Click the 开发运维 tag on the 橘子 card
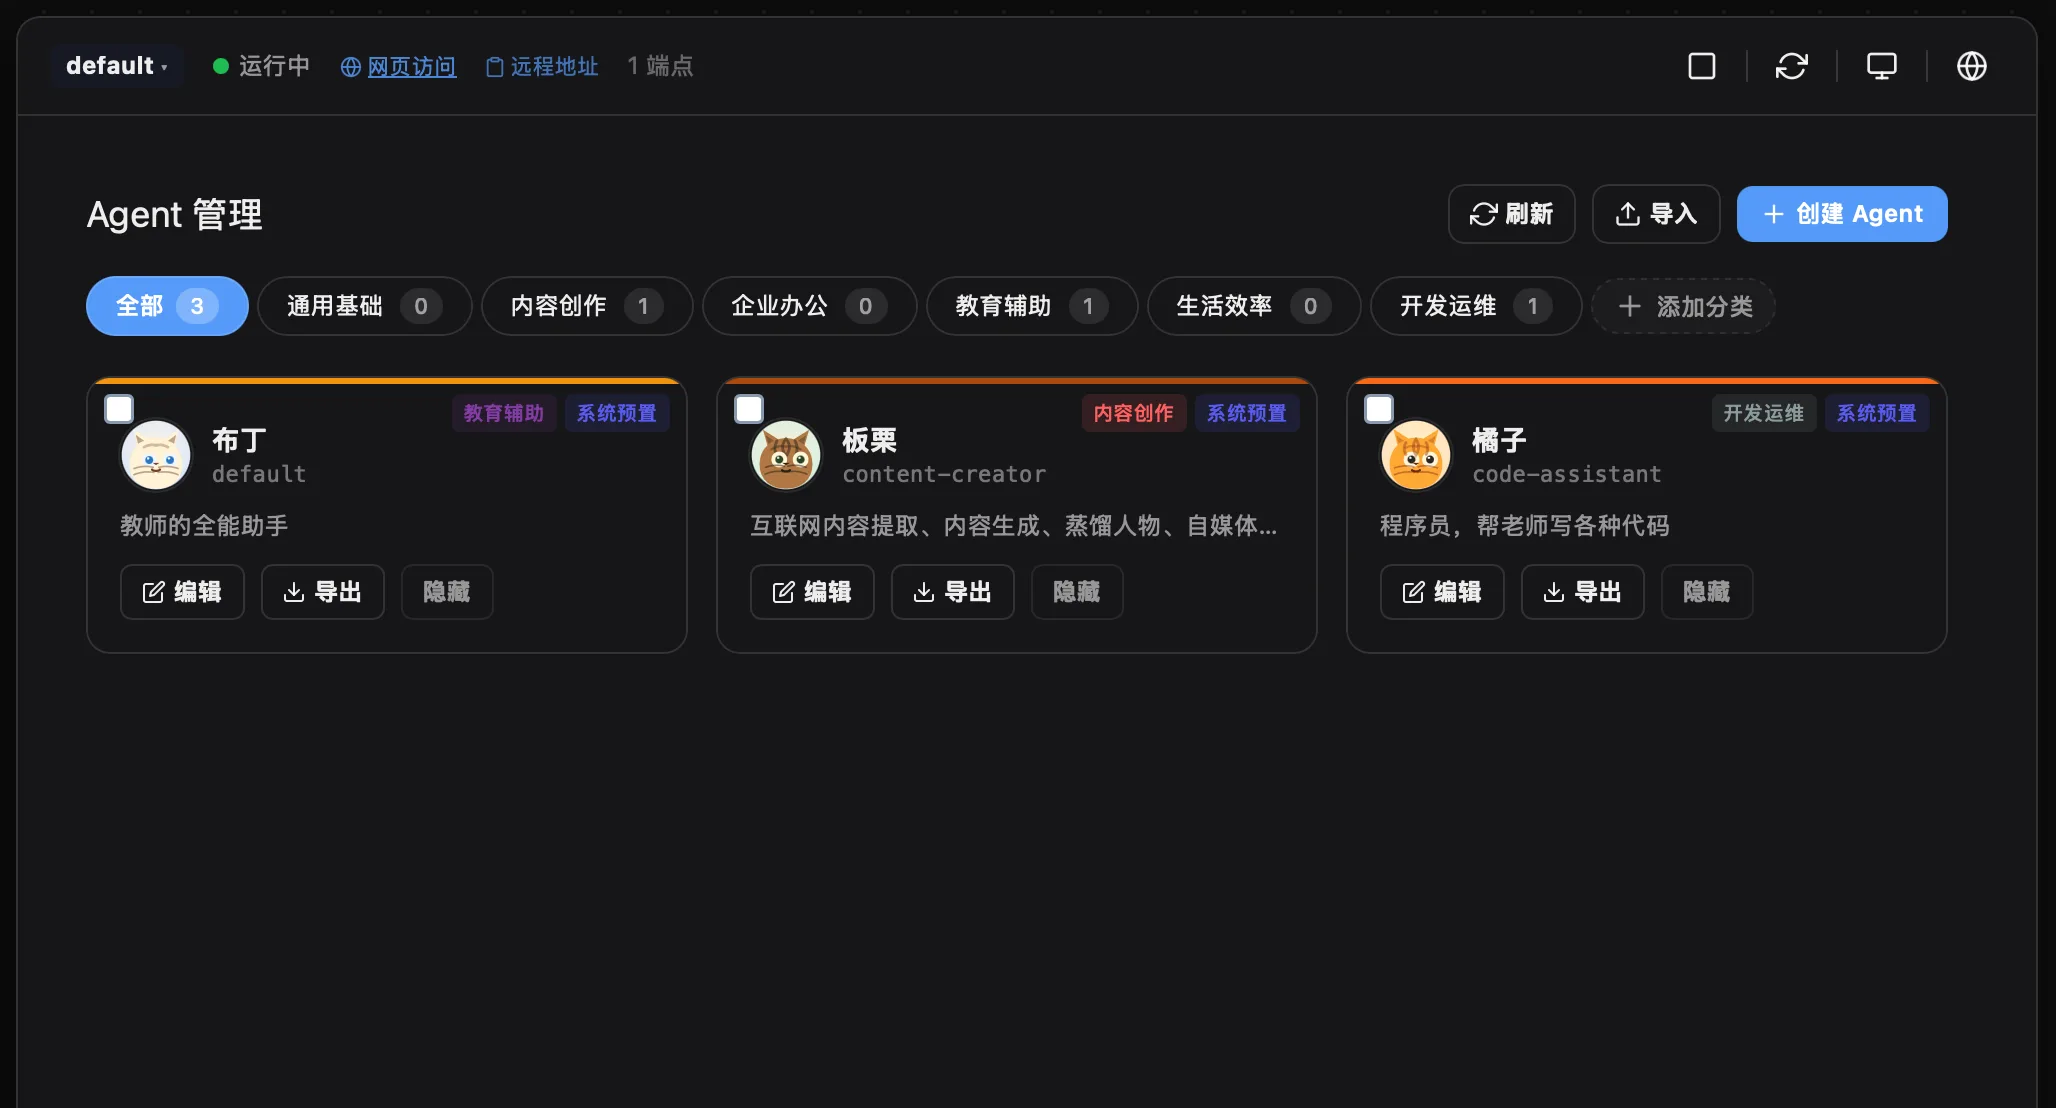2056x1108 pixels. (1764, 413)
